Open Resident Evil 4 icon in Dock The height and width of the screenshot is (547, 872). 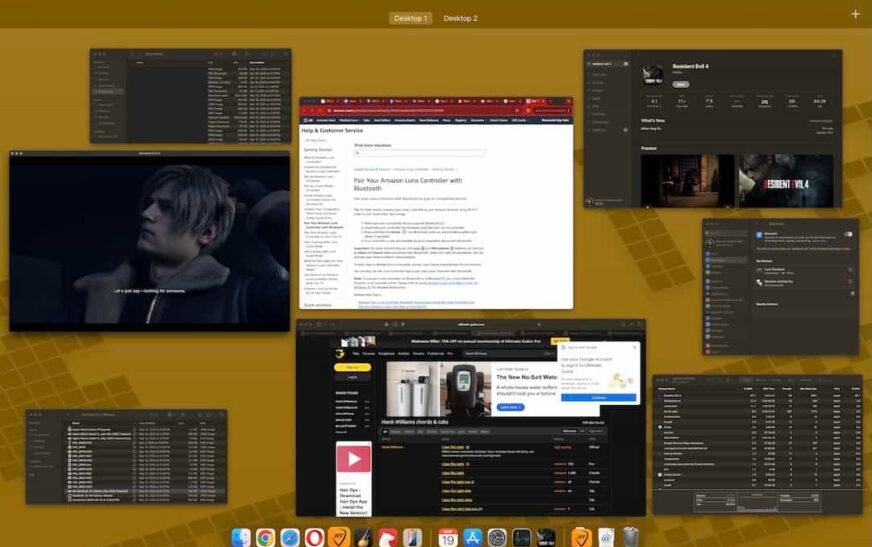(546, 538)
